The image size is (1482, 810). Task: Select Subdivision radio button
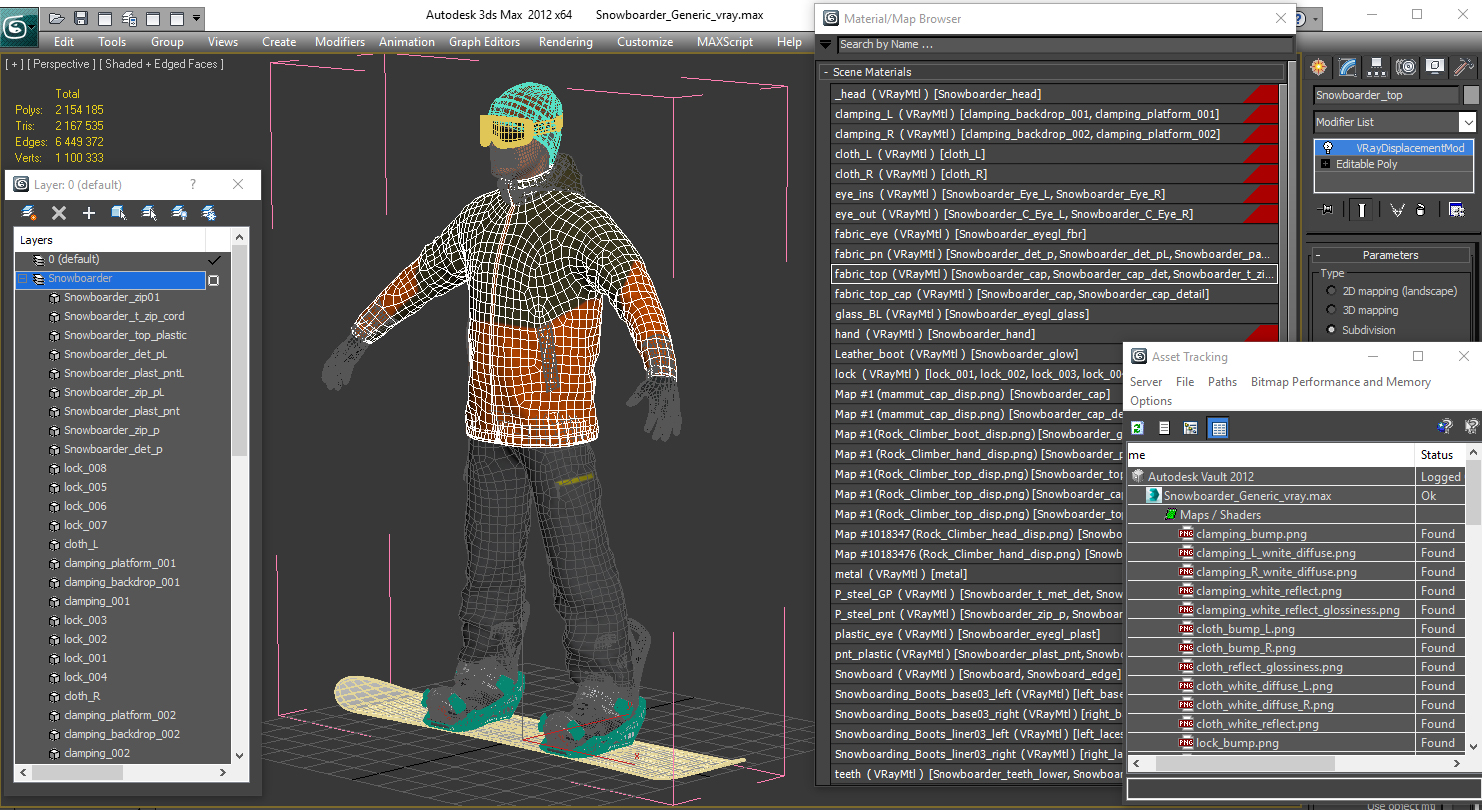1331,329
